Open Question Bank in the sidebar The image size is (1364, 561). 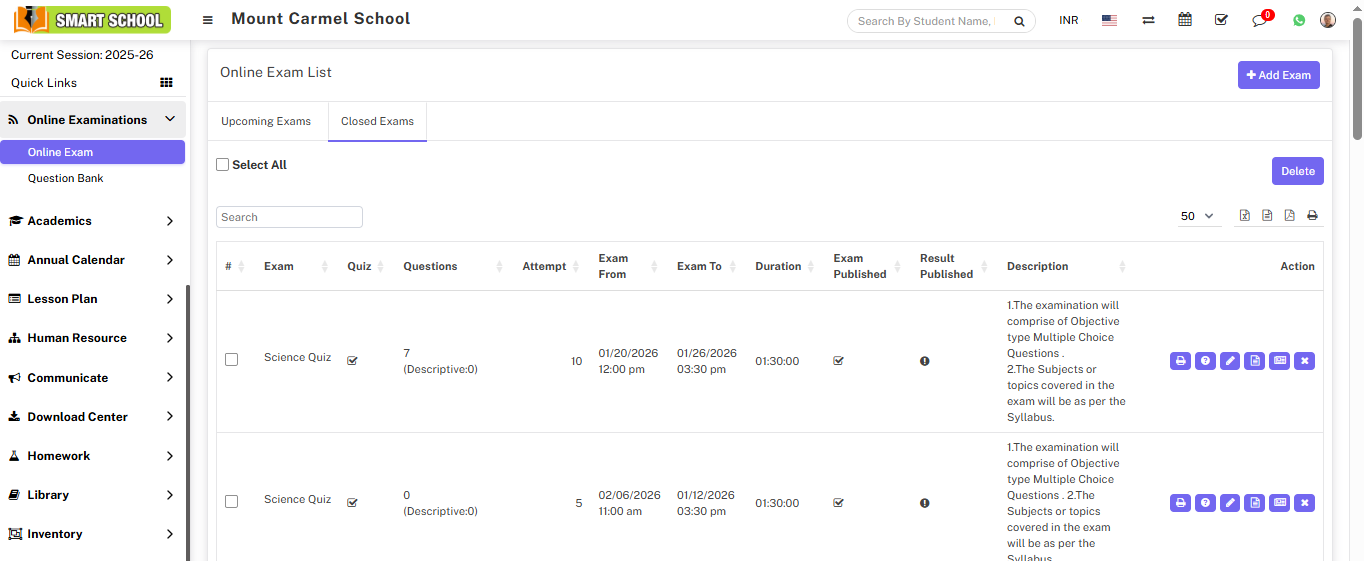[x=66, y=178]
